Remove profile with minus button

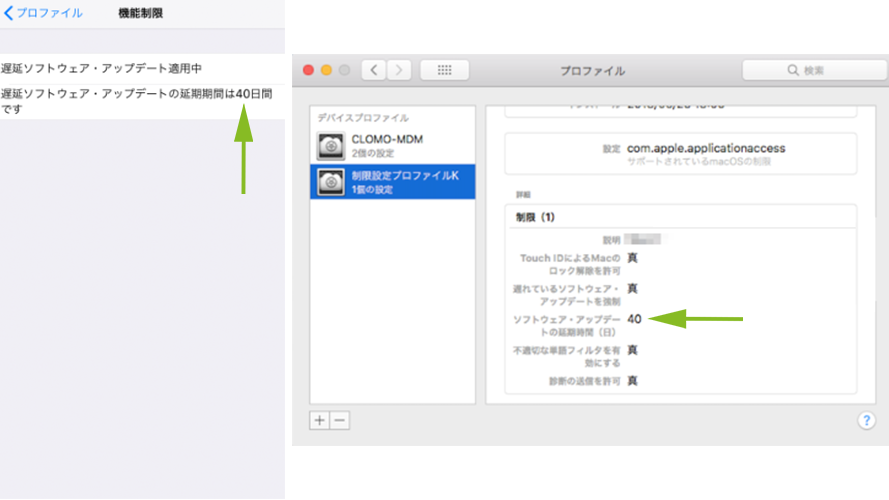click(x=340, y=421)
